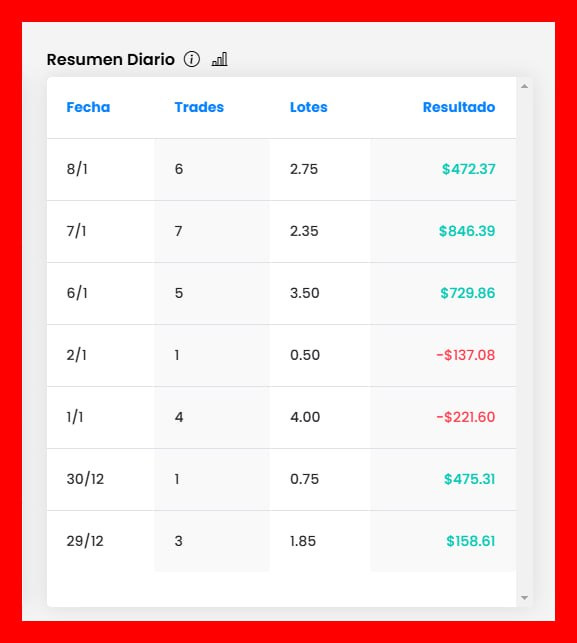Click the 2.35 lots value
577x643 pixels.
click(304, 231)
